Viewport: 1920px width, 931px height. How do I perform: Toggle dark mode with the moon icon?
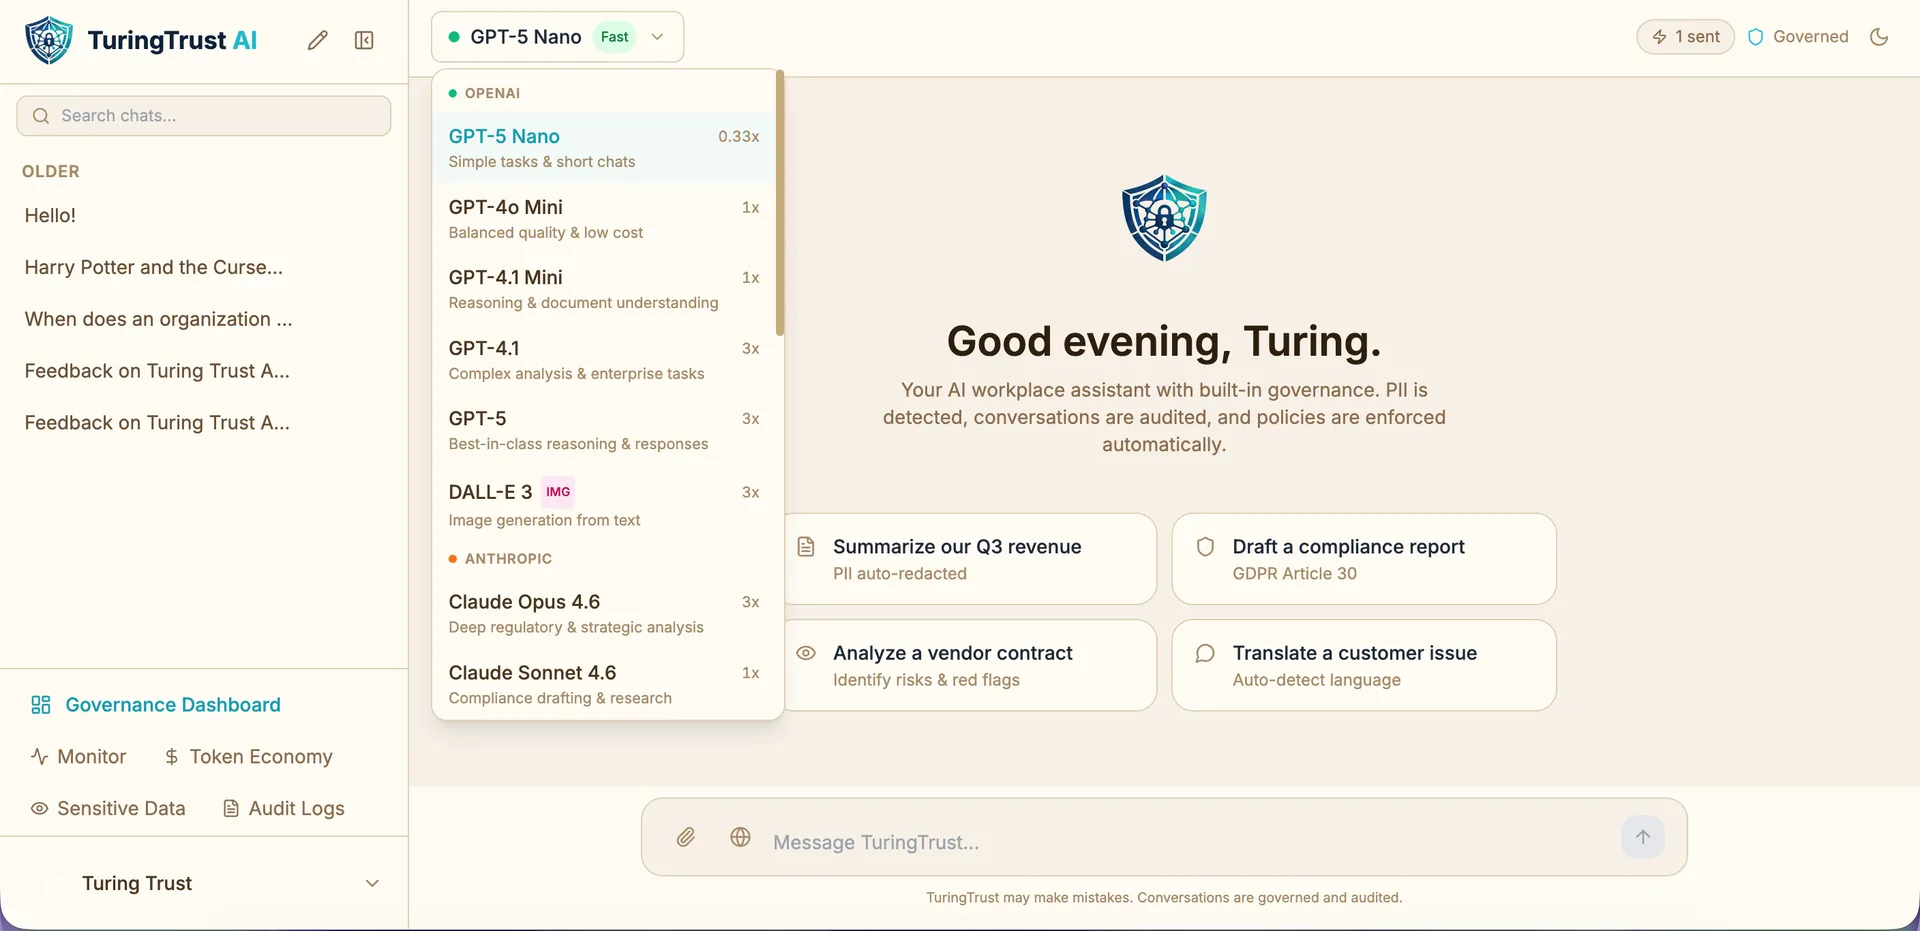pyautogui.click(x=1879, y=37)
